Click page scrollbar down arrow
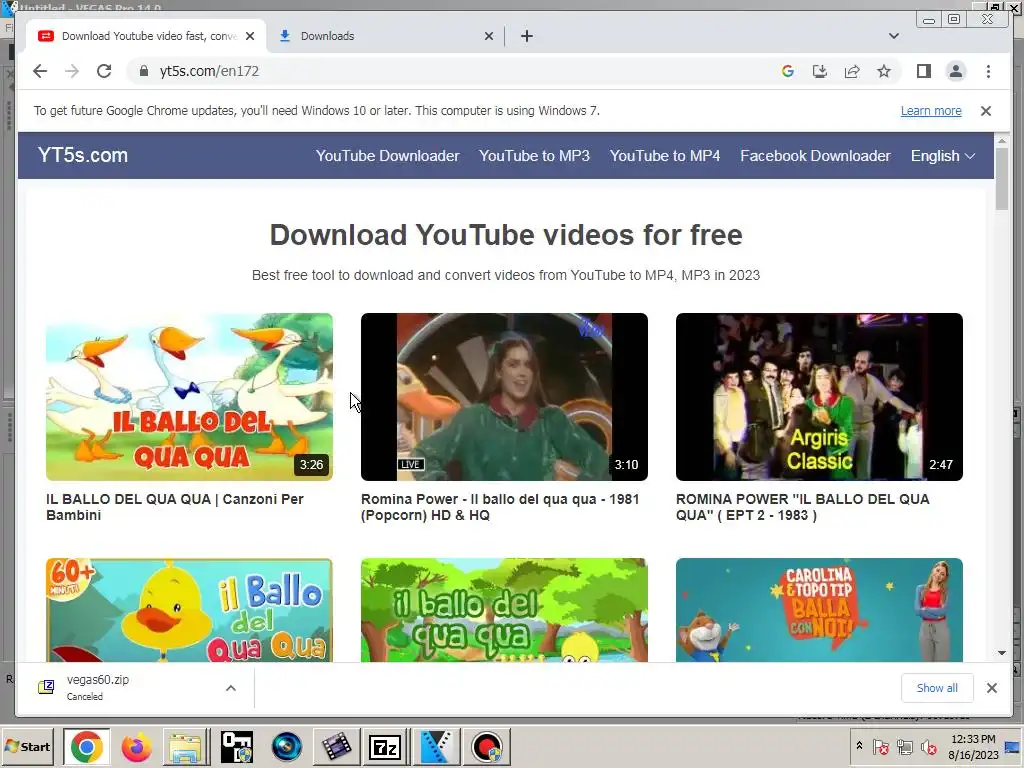The height and width of the screenshot is (768, 1024). (x=1002, y=653)
